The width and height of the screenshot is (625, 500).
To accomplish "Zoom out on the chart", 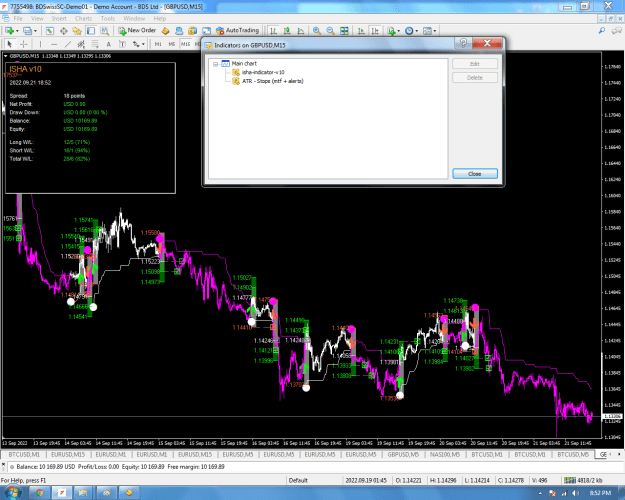I will pyautogui.click(x=330, y=31).
